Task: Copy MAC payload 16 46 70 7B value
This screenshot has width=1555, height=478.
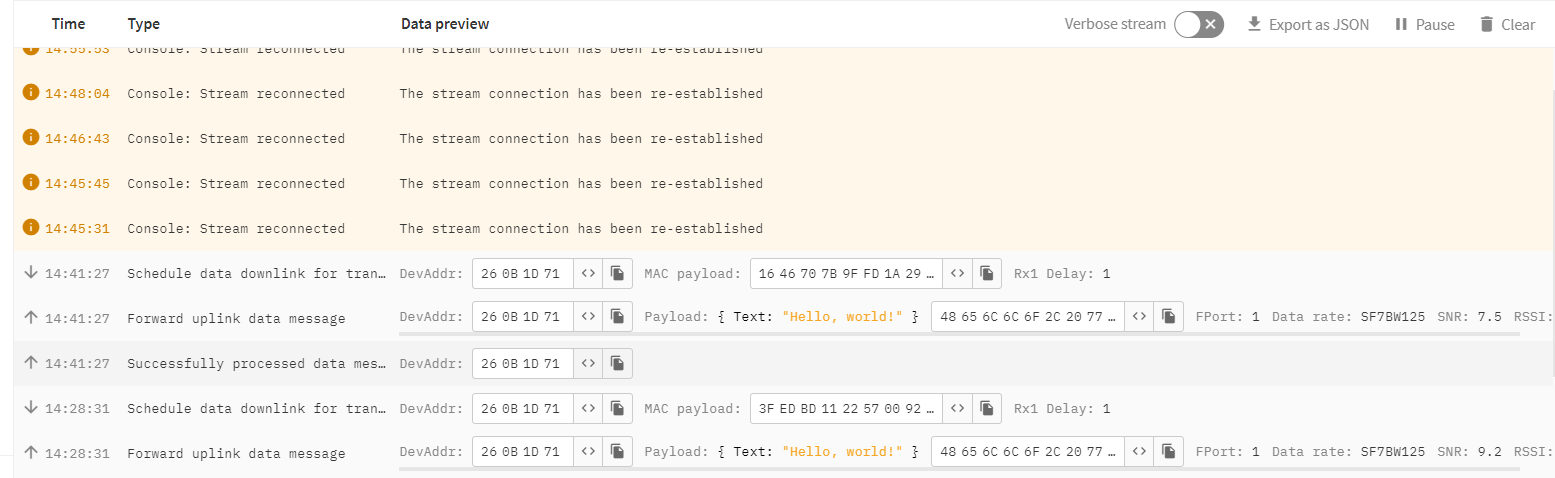Action: tap(987, 273)
